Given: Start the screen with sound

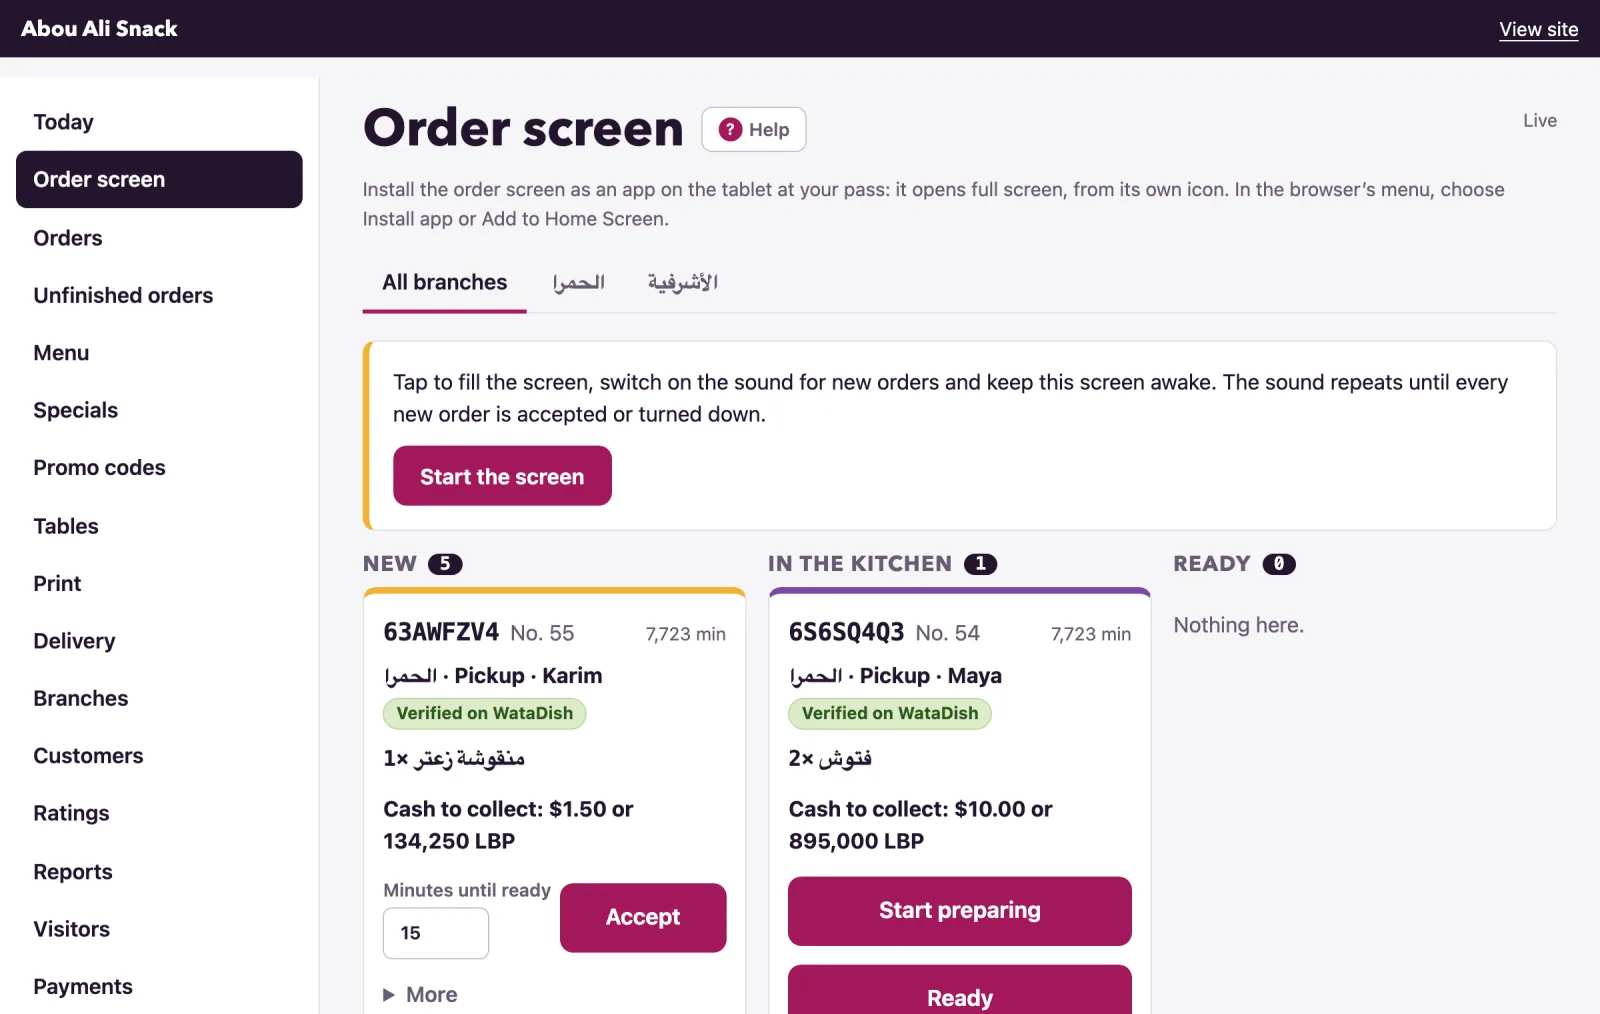Looking at the screenshot, I should (x=502, y=476).
